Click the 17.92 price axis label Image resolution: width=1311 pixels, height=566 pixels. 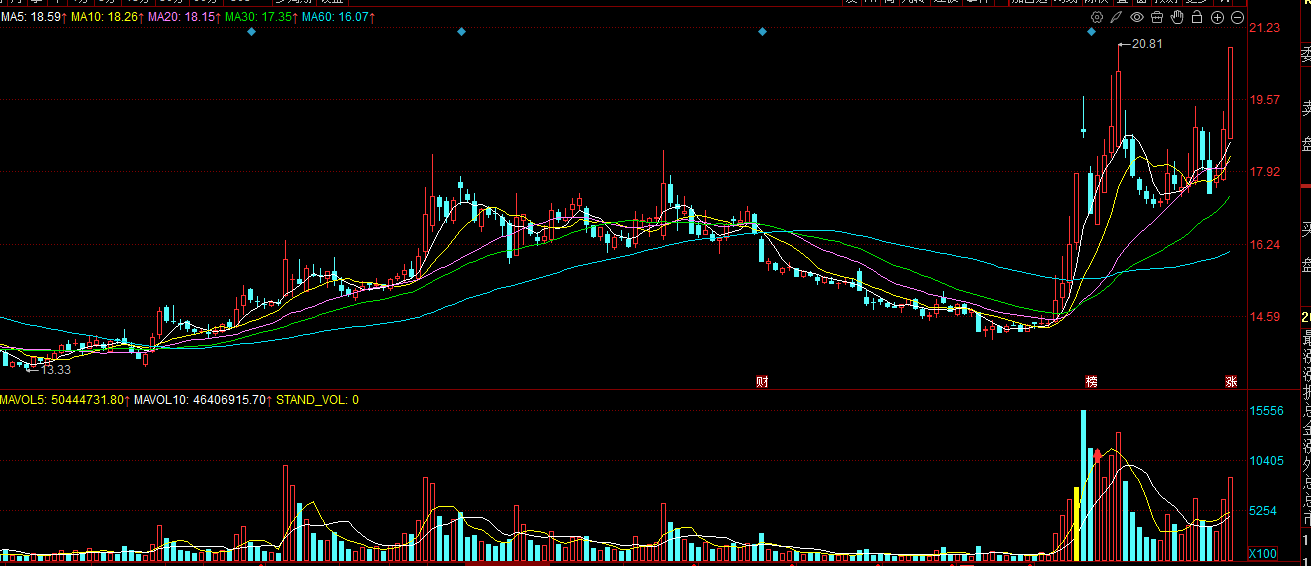1265,172
